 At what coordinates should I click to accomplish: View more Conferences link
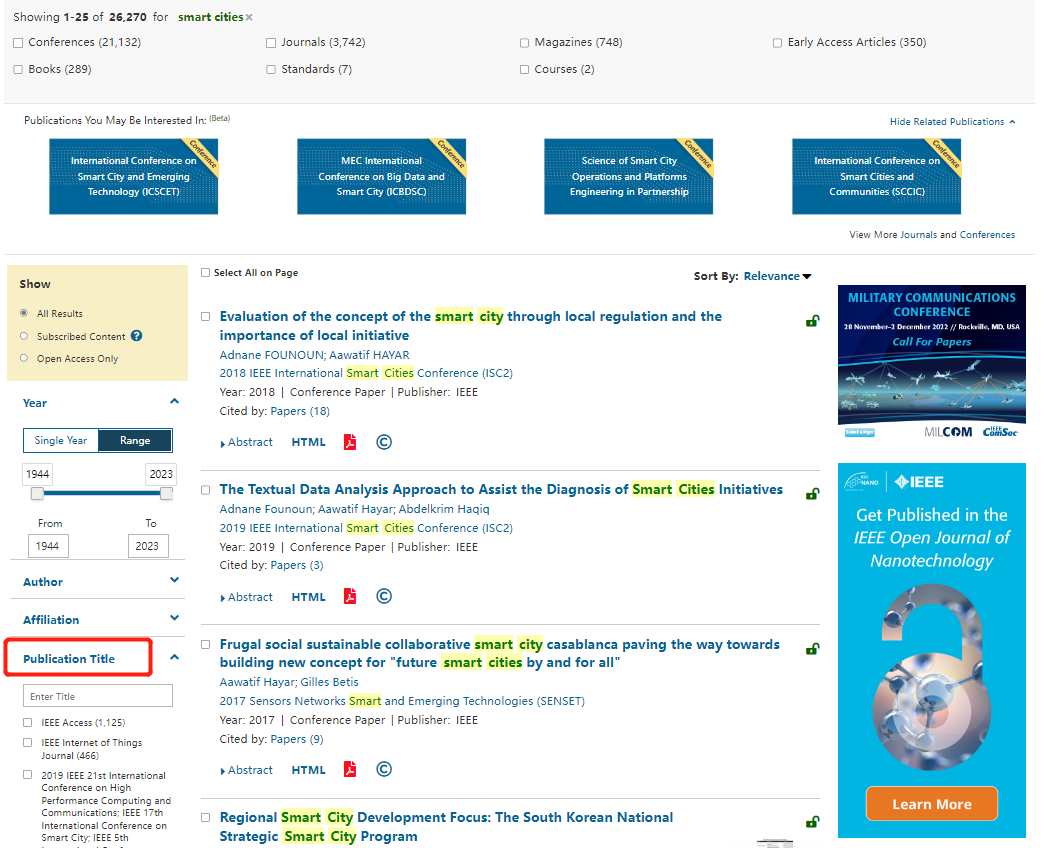coord(987,235)
